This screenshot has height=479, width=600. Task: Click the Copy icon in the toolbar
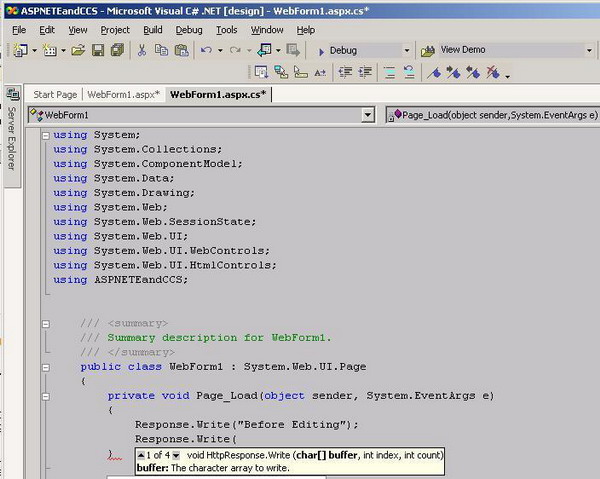point(161,50)
